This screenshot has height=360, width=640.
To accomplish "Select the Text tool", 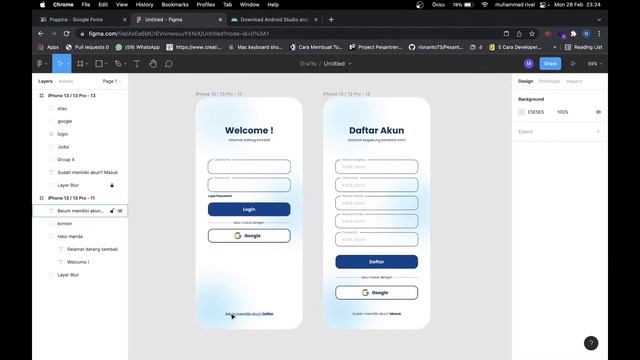I will tap(137, 64).
